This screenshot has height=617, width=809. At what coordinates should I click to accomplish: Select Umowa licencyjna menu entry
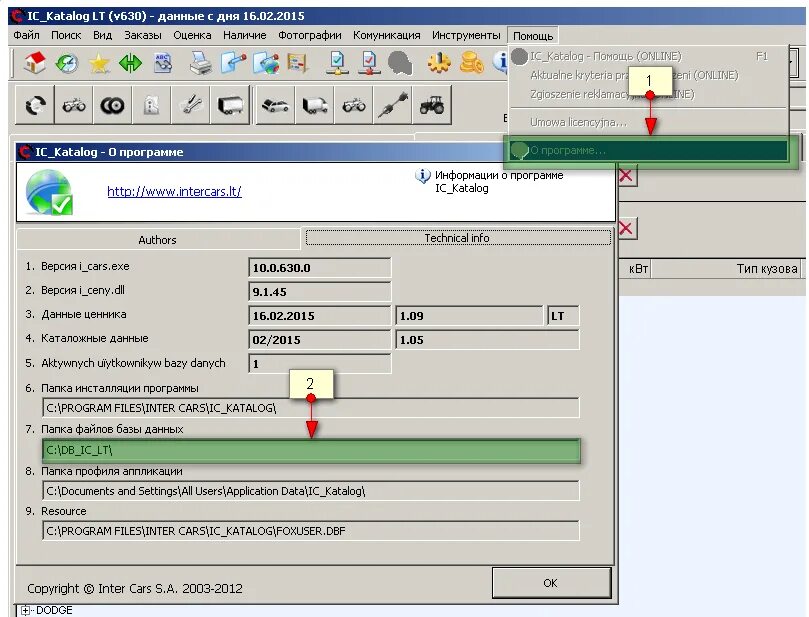click(x=649, y=122)
